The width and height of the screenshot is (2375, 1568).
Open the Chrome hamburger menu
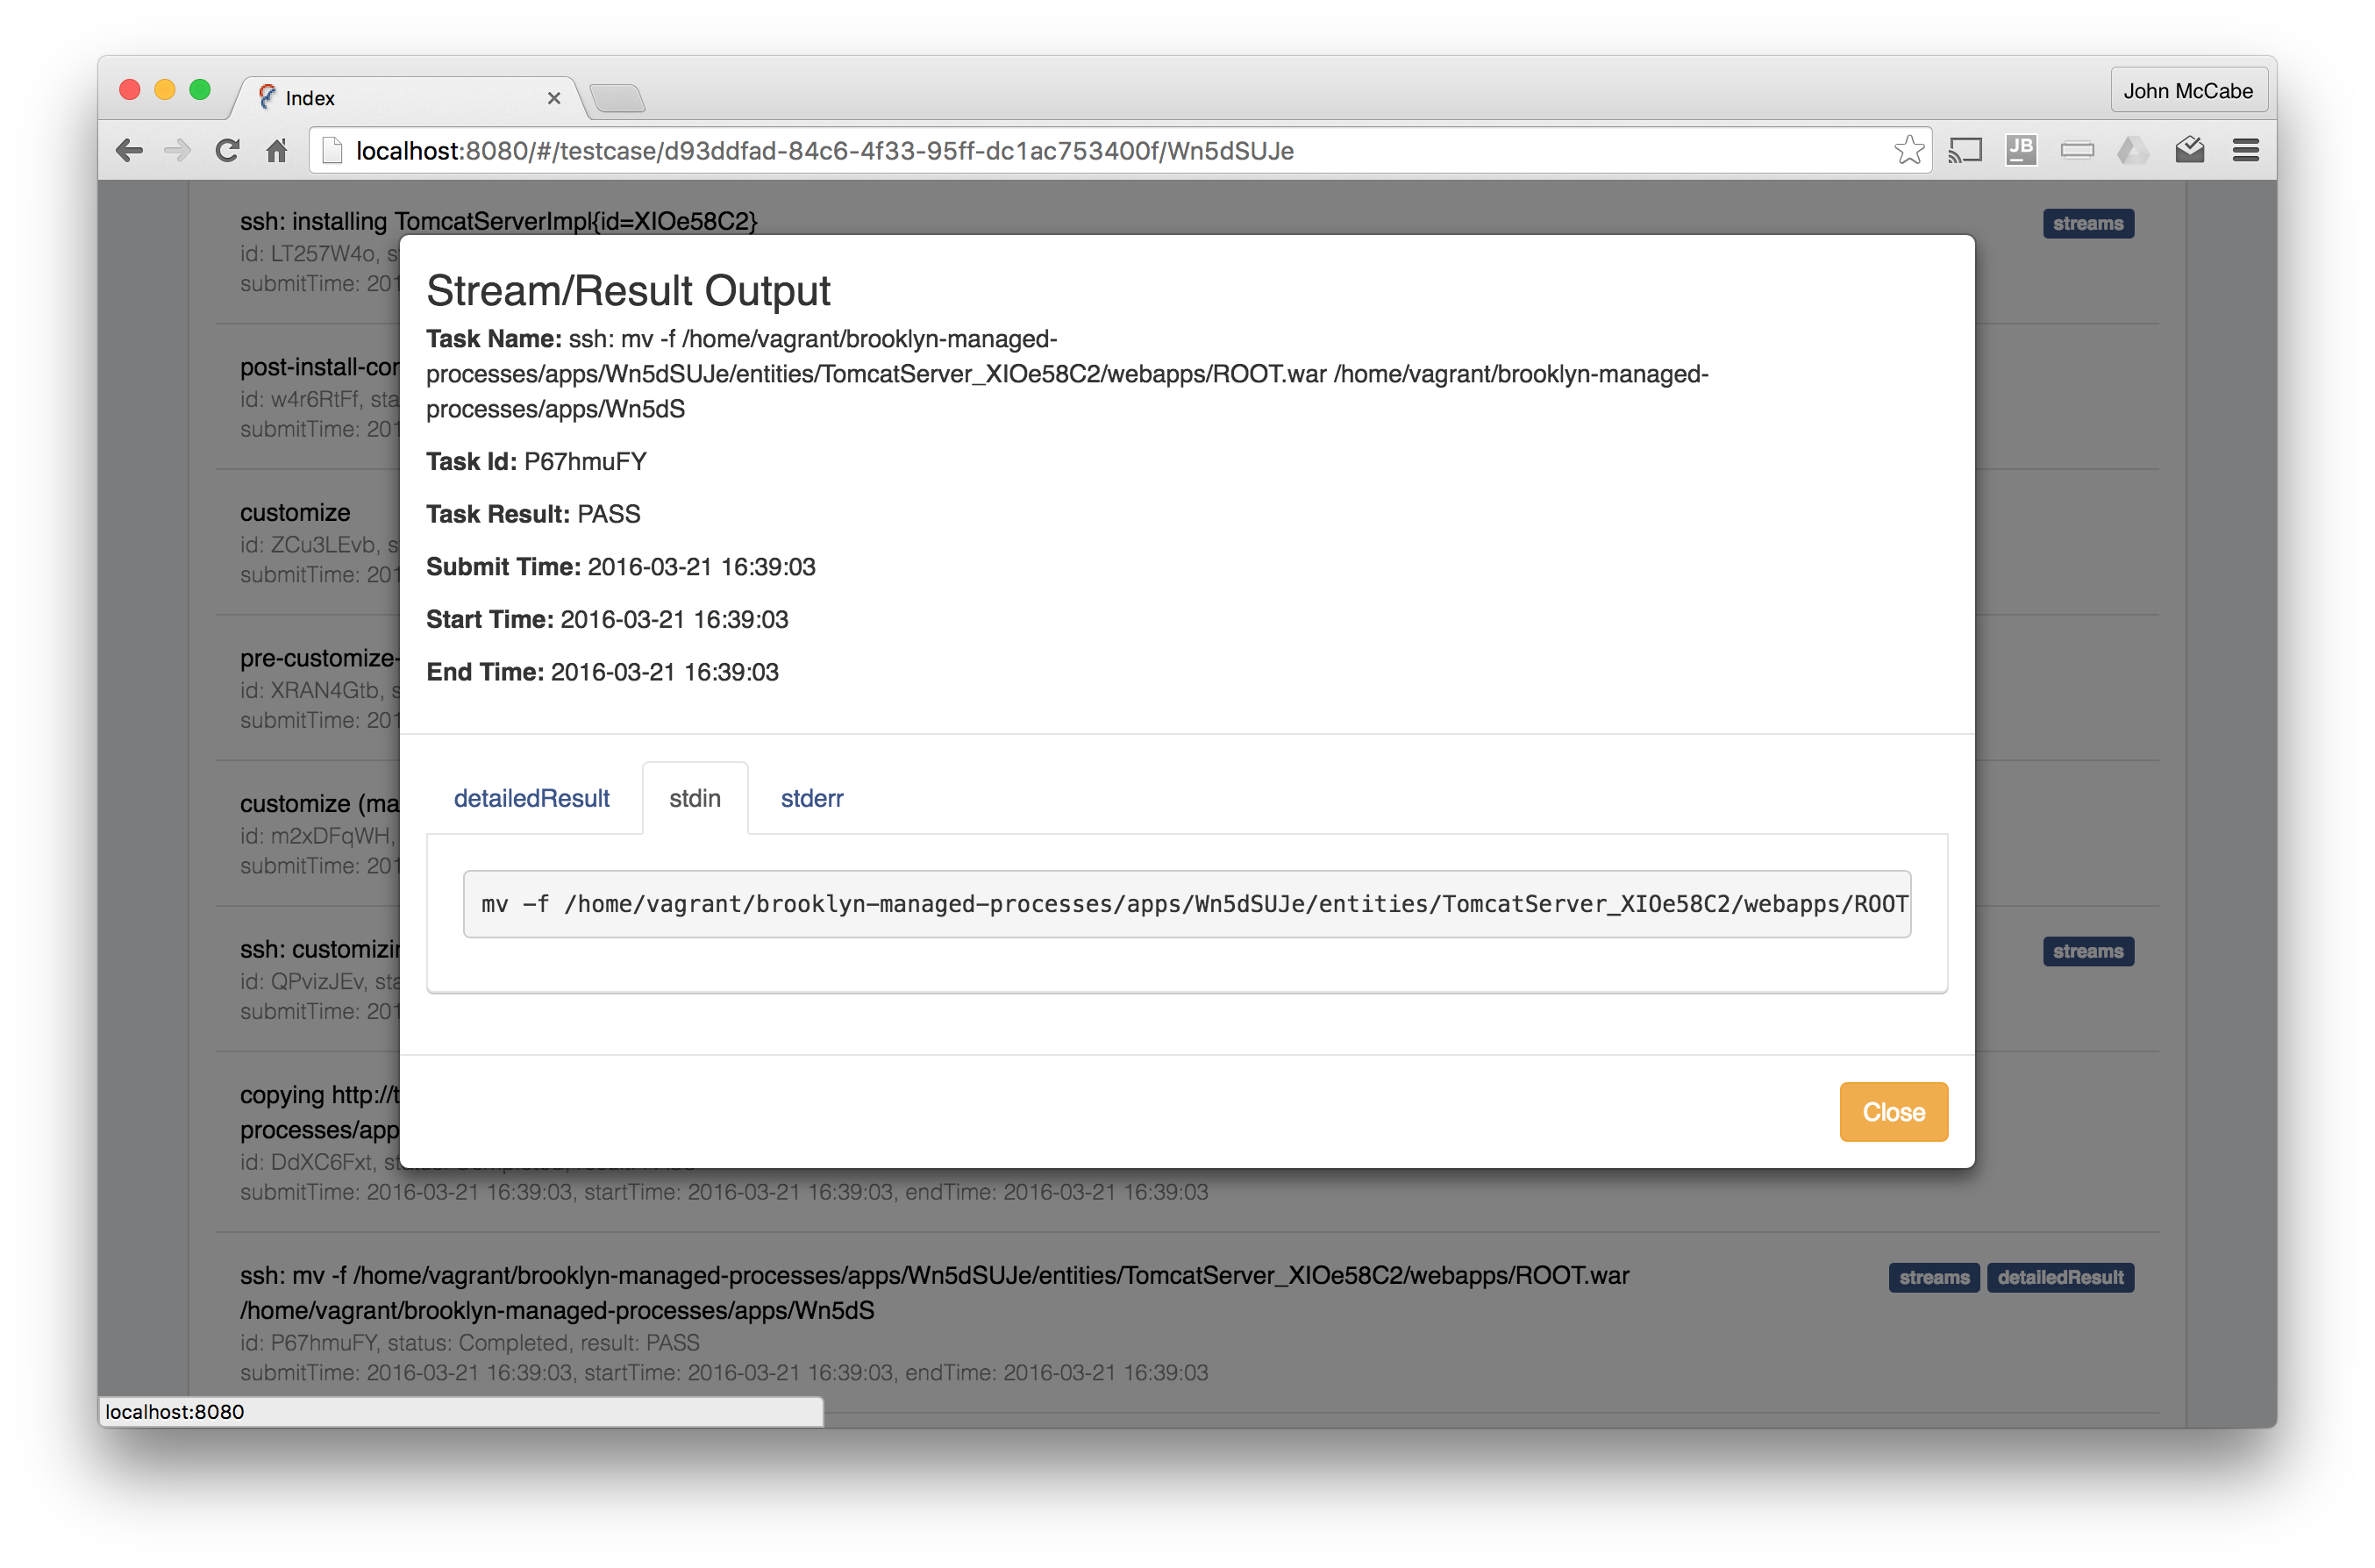tap(2246, 151)
